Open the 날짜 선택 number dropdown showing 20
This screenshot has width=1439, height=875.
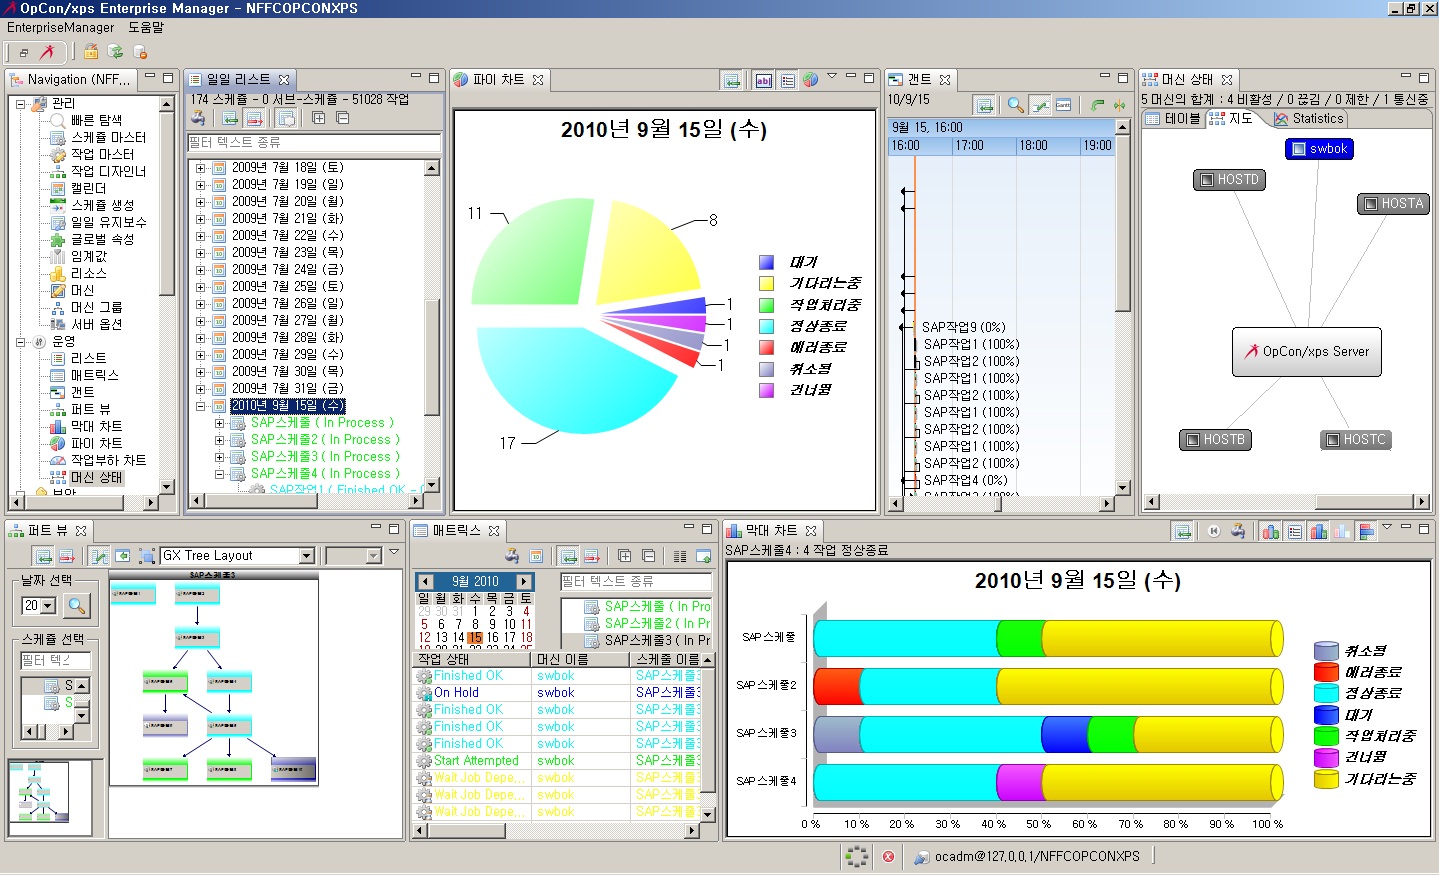(x=47, y=606)
